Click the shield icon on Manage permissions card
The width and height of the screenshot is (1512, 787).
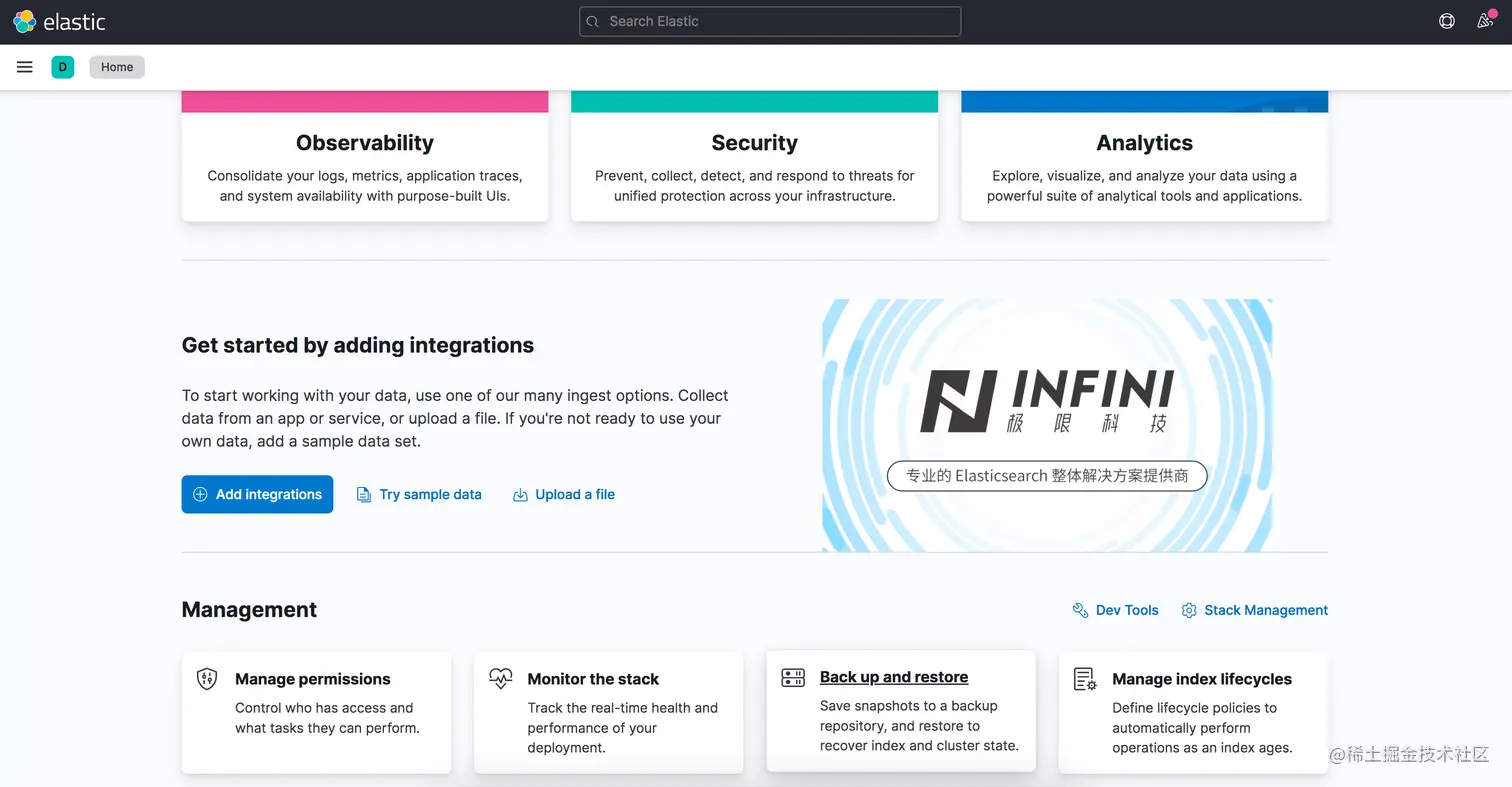pos(206,677)
